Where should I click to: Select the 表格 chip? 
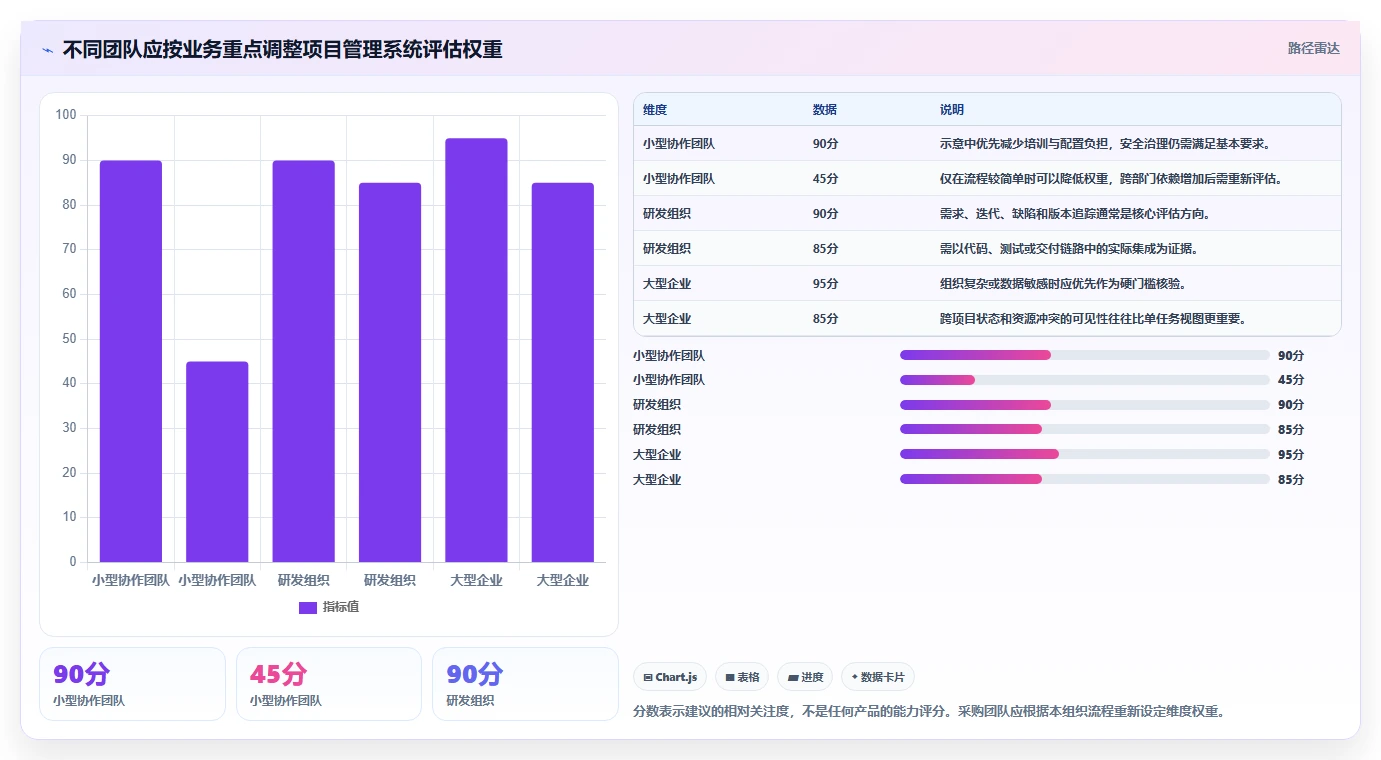tap(742, 677)
